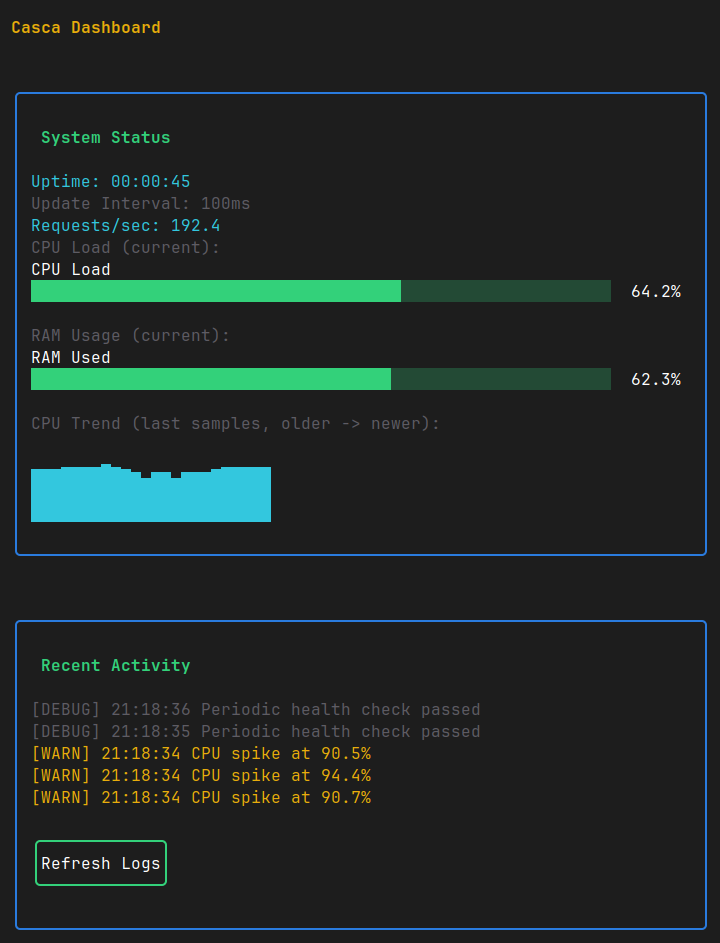The image size is (720, 943).
Task: Click the Refresh Logs button
Action: 100,862
